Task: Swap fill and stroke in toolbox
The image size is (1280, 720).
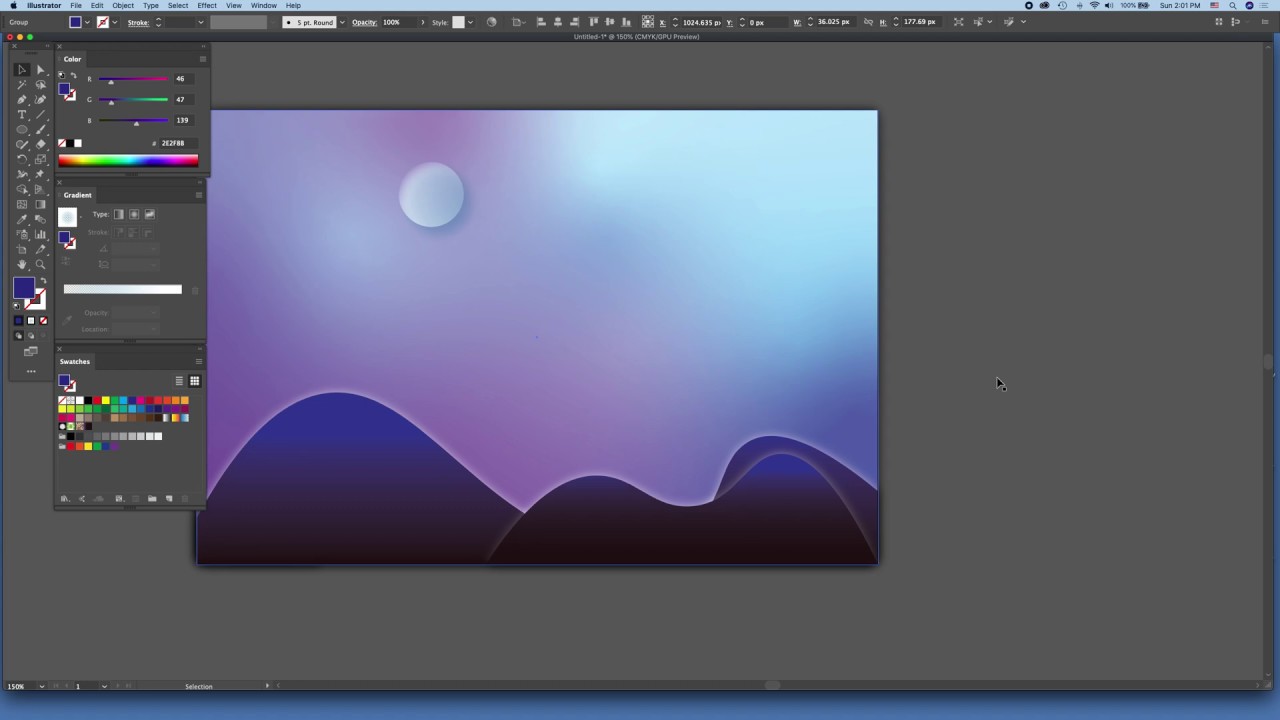Action: tap(43, 280)
